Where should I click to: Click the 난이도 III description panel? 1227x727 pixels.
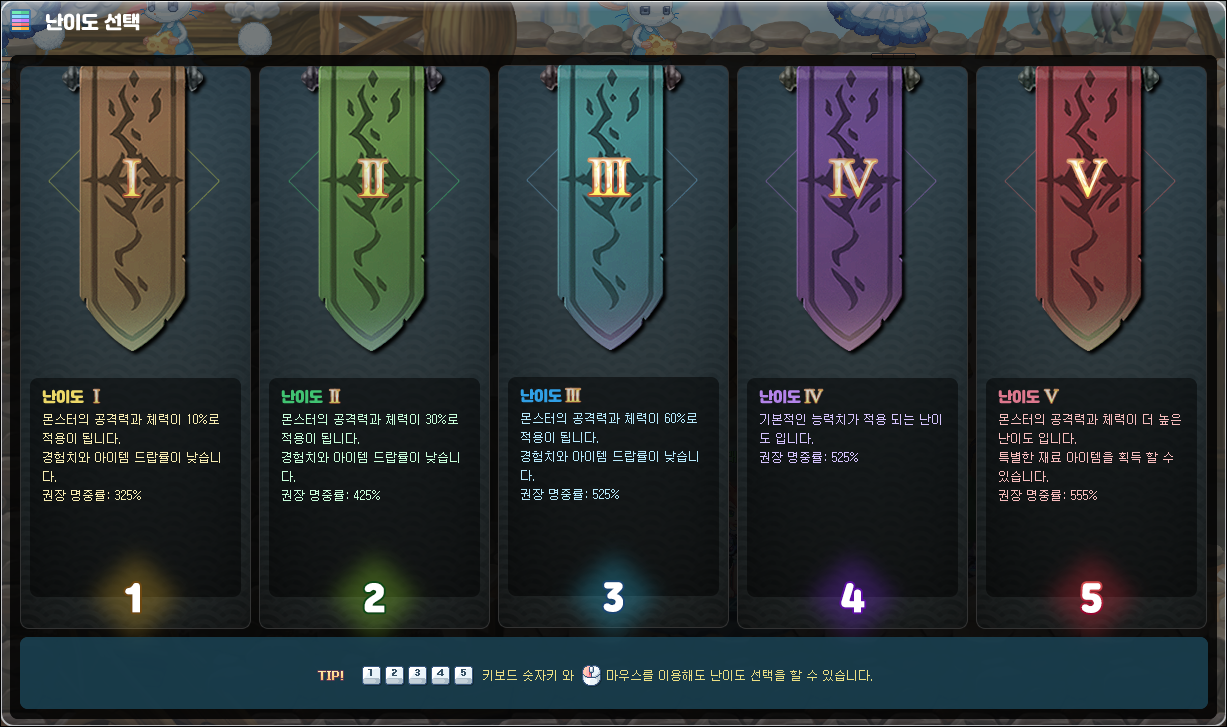[613, 487]
